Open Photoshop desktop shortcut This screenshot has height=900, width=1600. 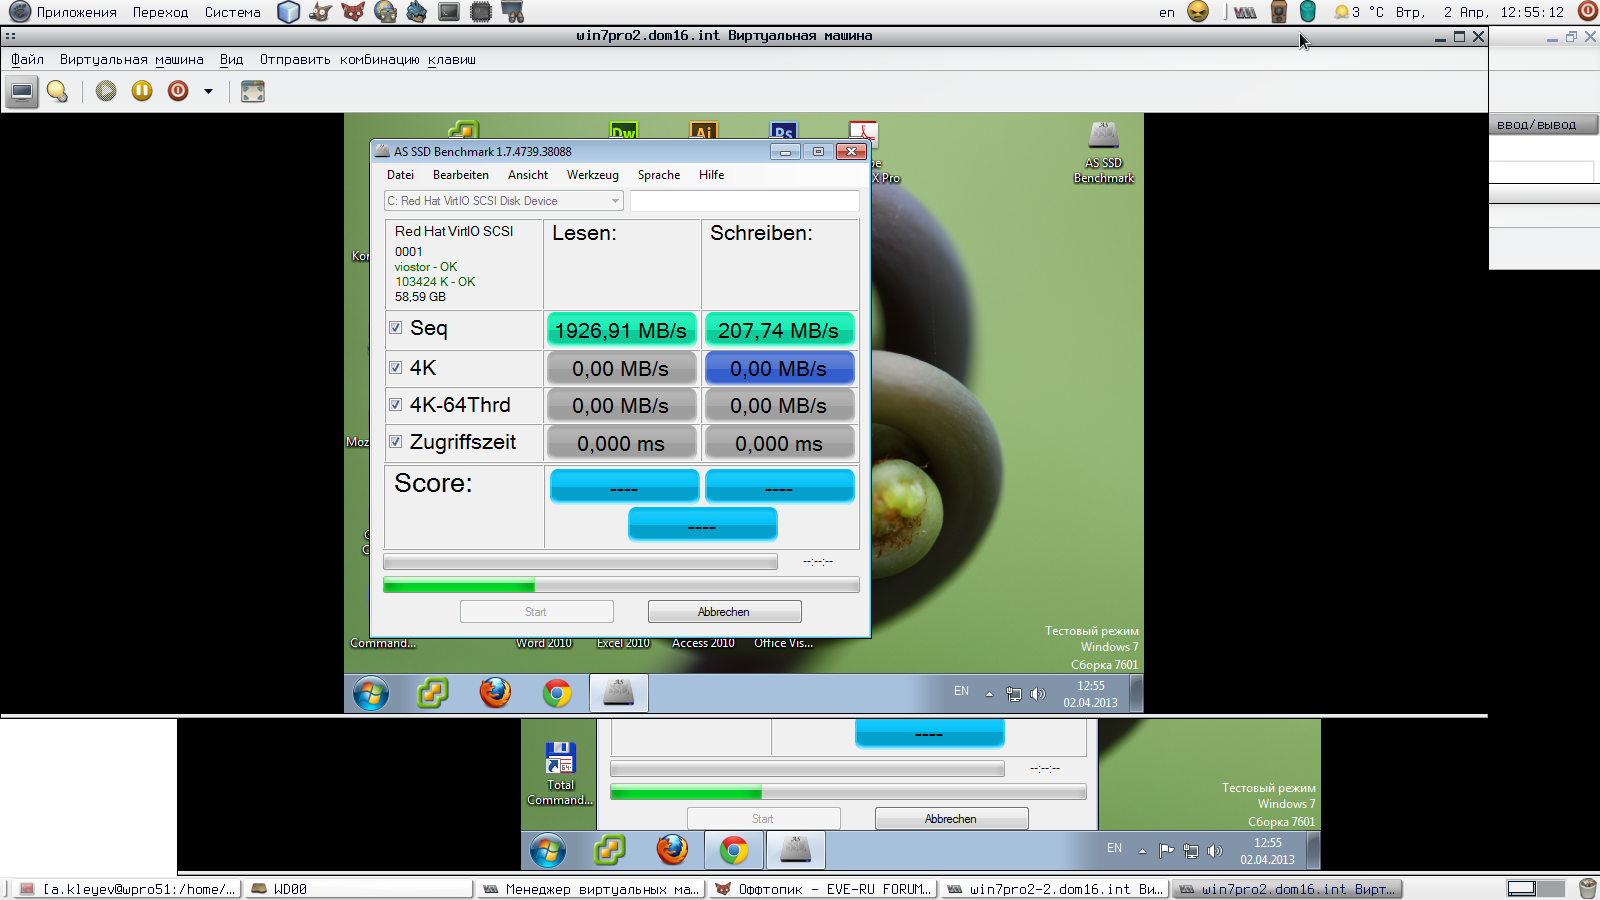(x=784, y=130)
